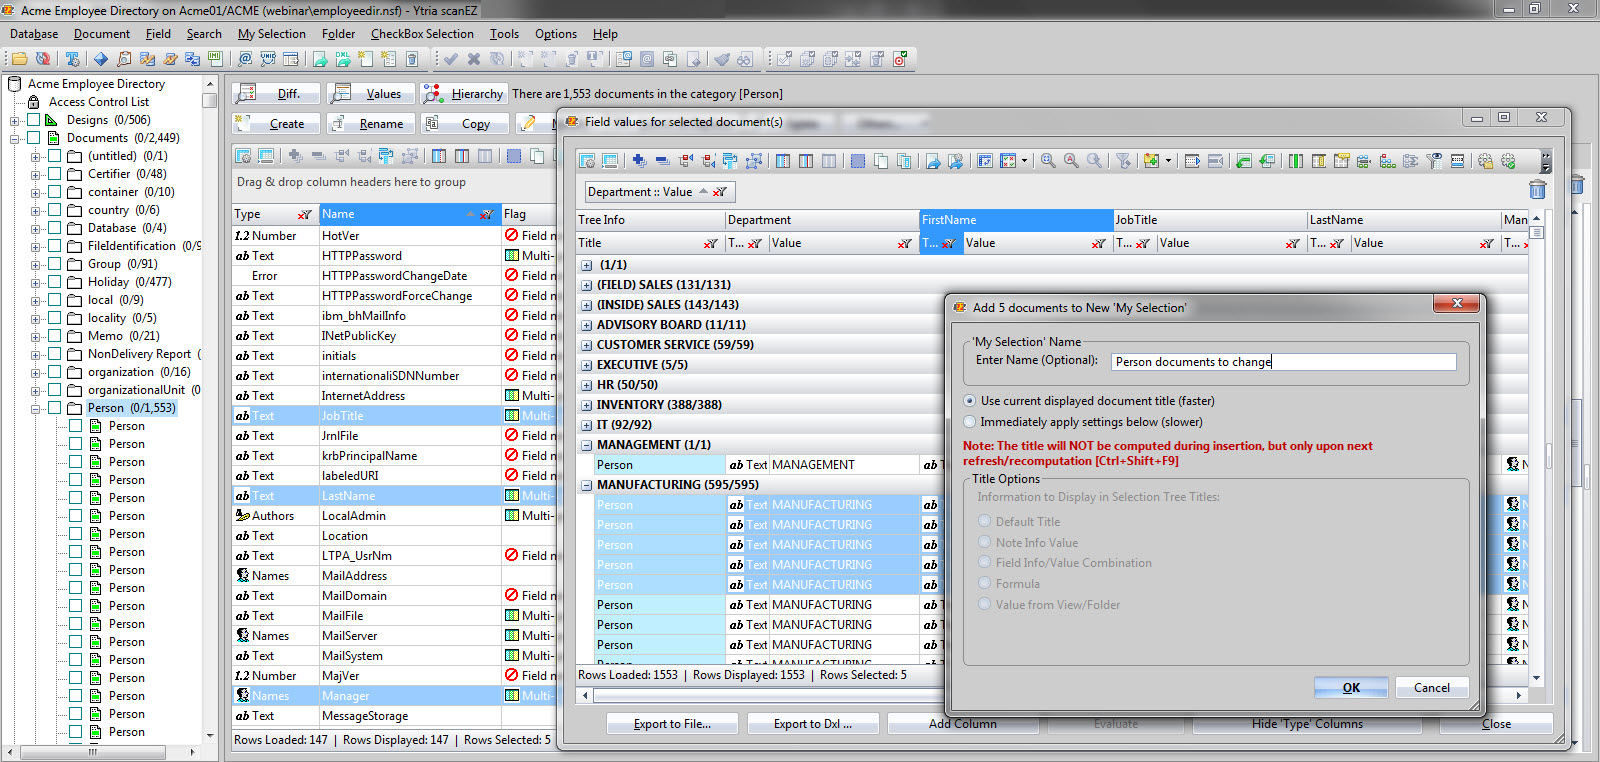Click the binoculars icon in main toolbar
The height and width of the screenshot is (762, 1600).
[x=745, y=59]
